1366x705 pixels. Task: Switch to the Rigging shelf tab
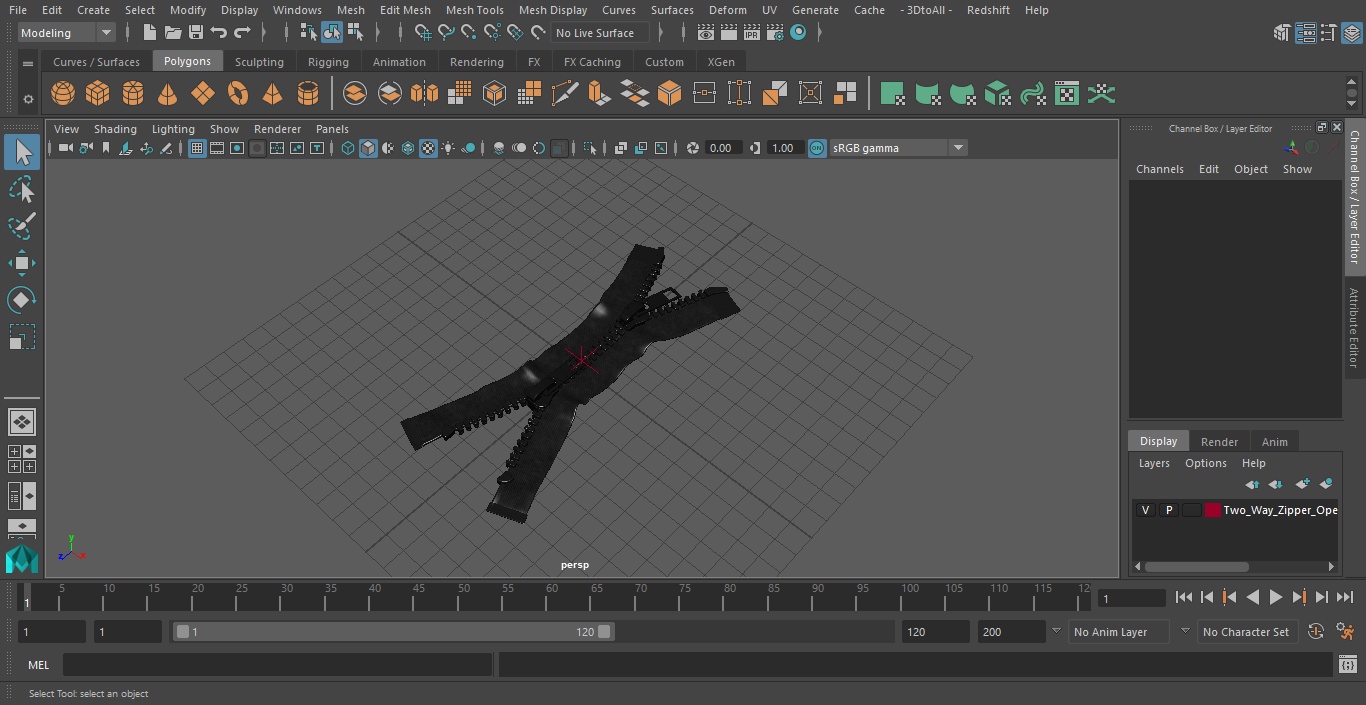tap(328, 62)
